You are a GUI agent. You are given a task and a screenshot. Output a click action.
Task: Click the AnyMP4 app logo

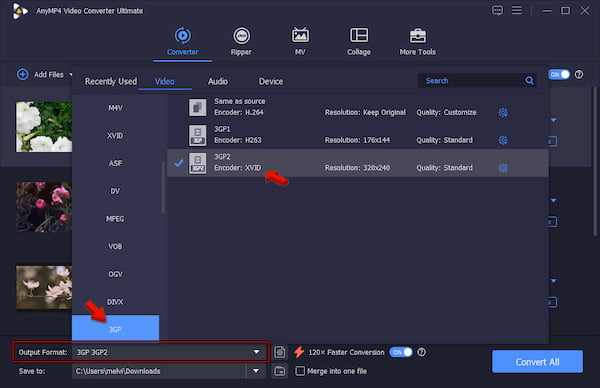click(x=20, y=11)
